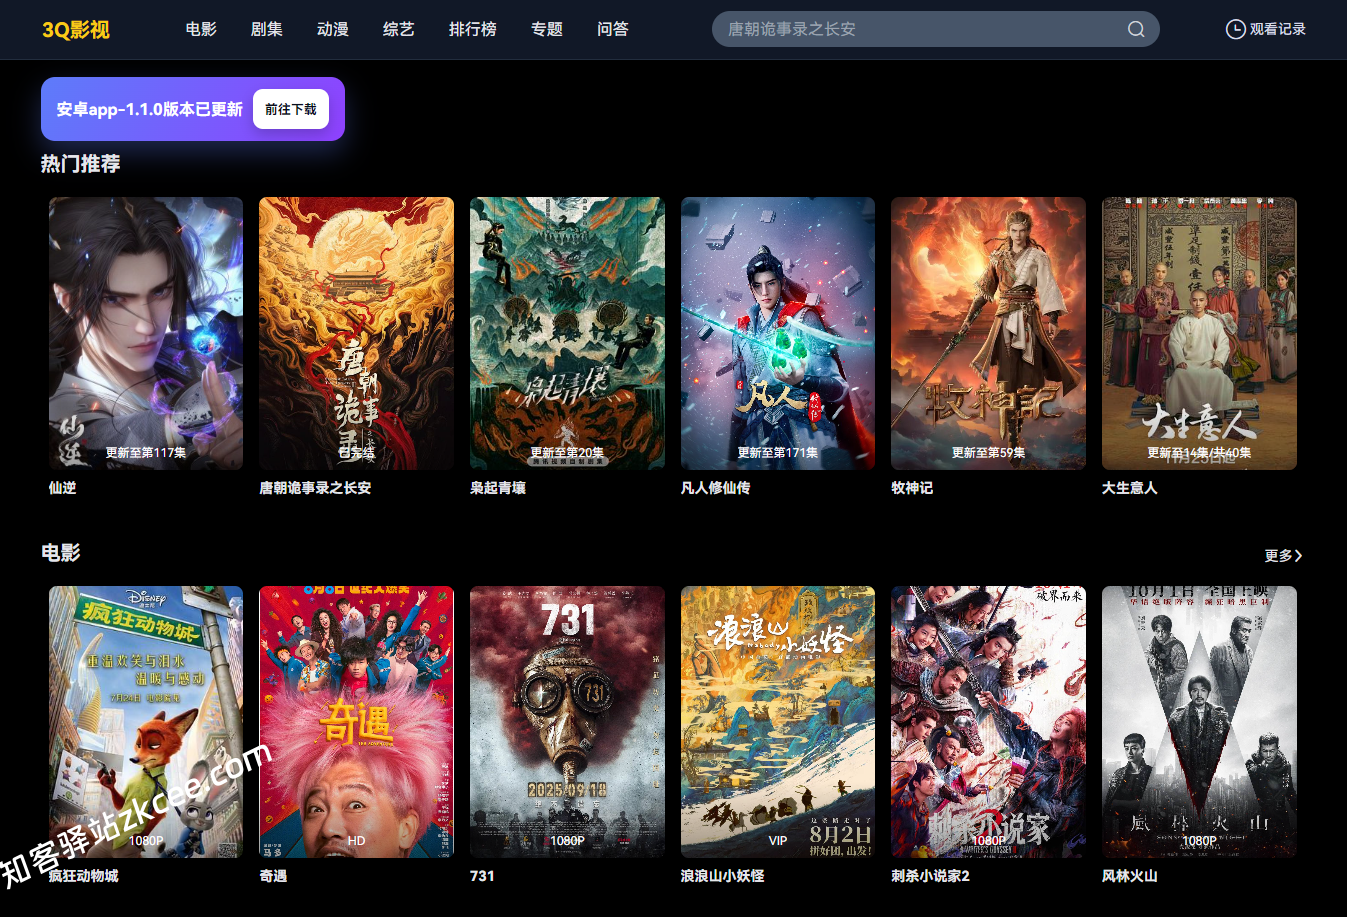
Task: Visit the 问答 page
Action: 613,29
